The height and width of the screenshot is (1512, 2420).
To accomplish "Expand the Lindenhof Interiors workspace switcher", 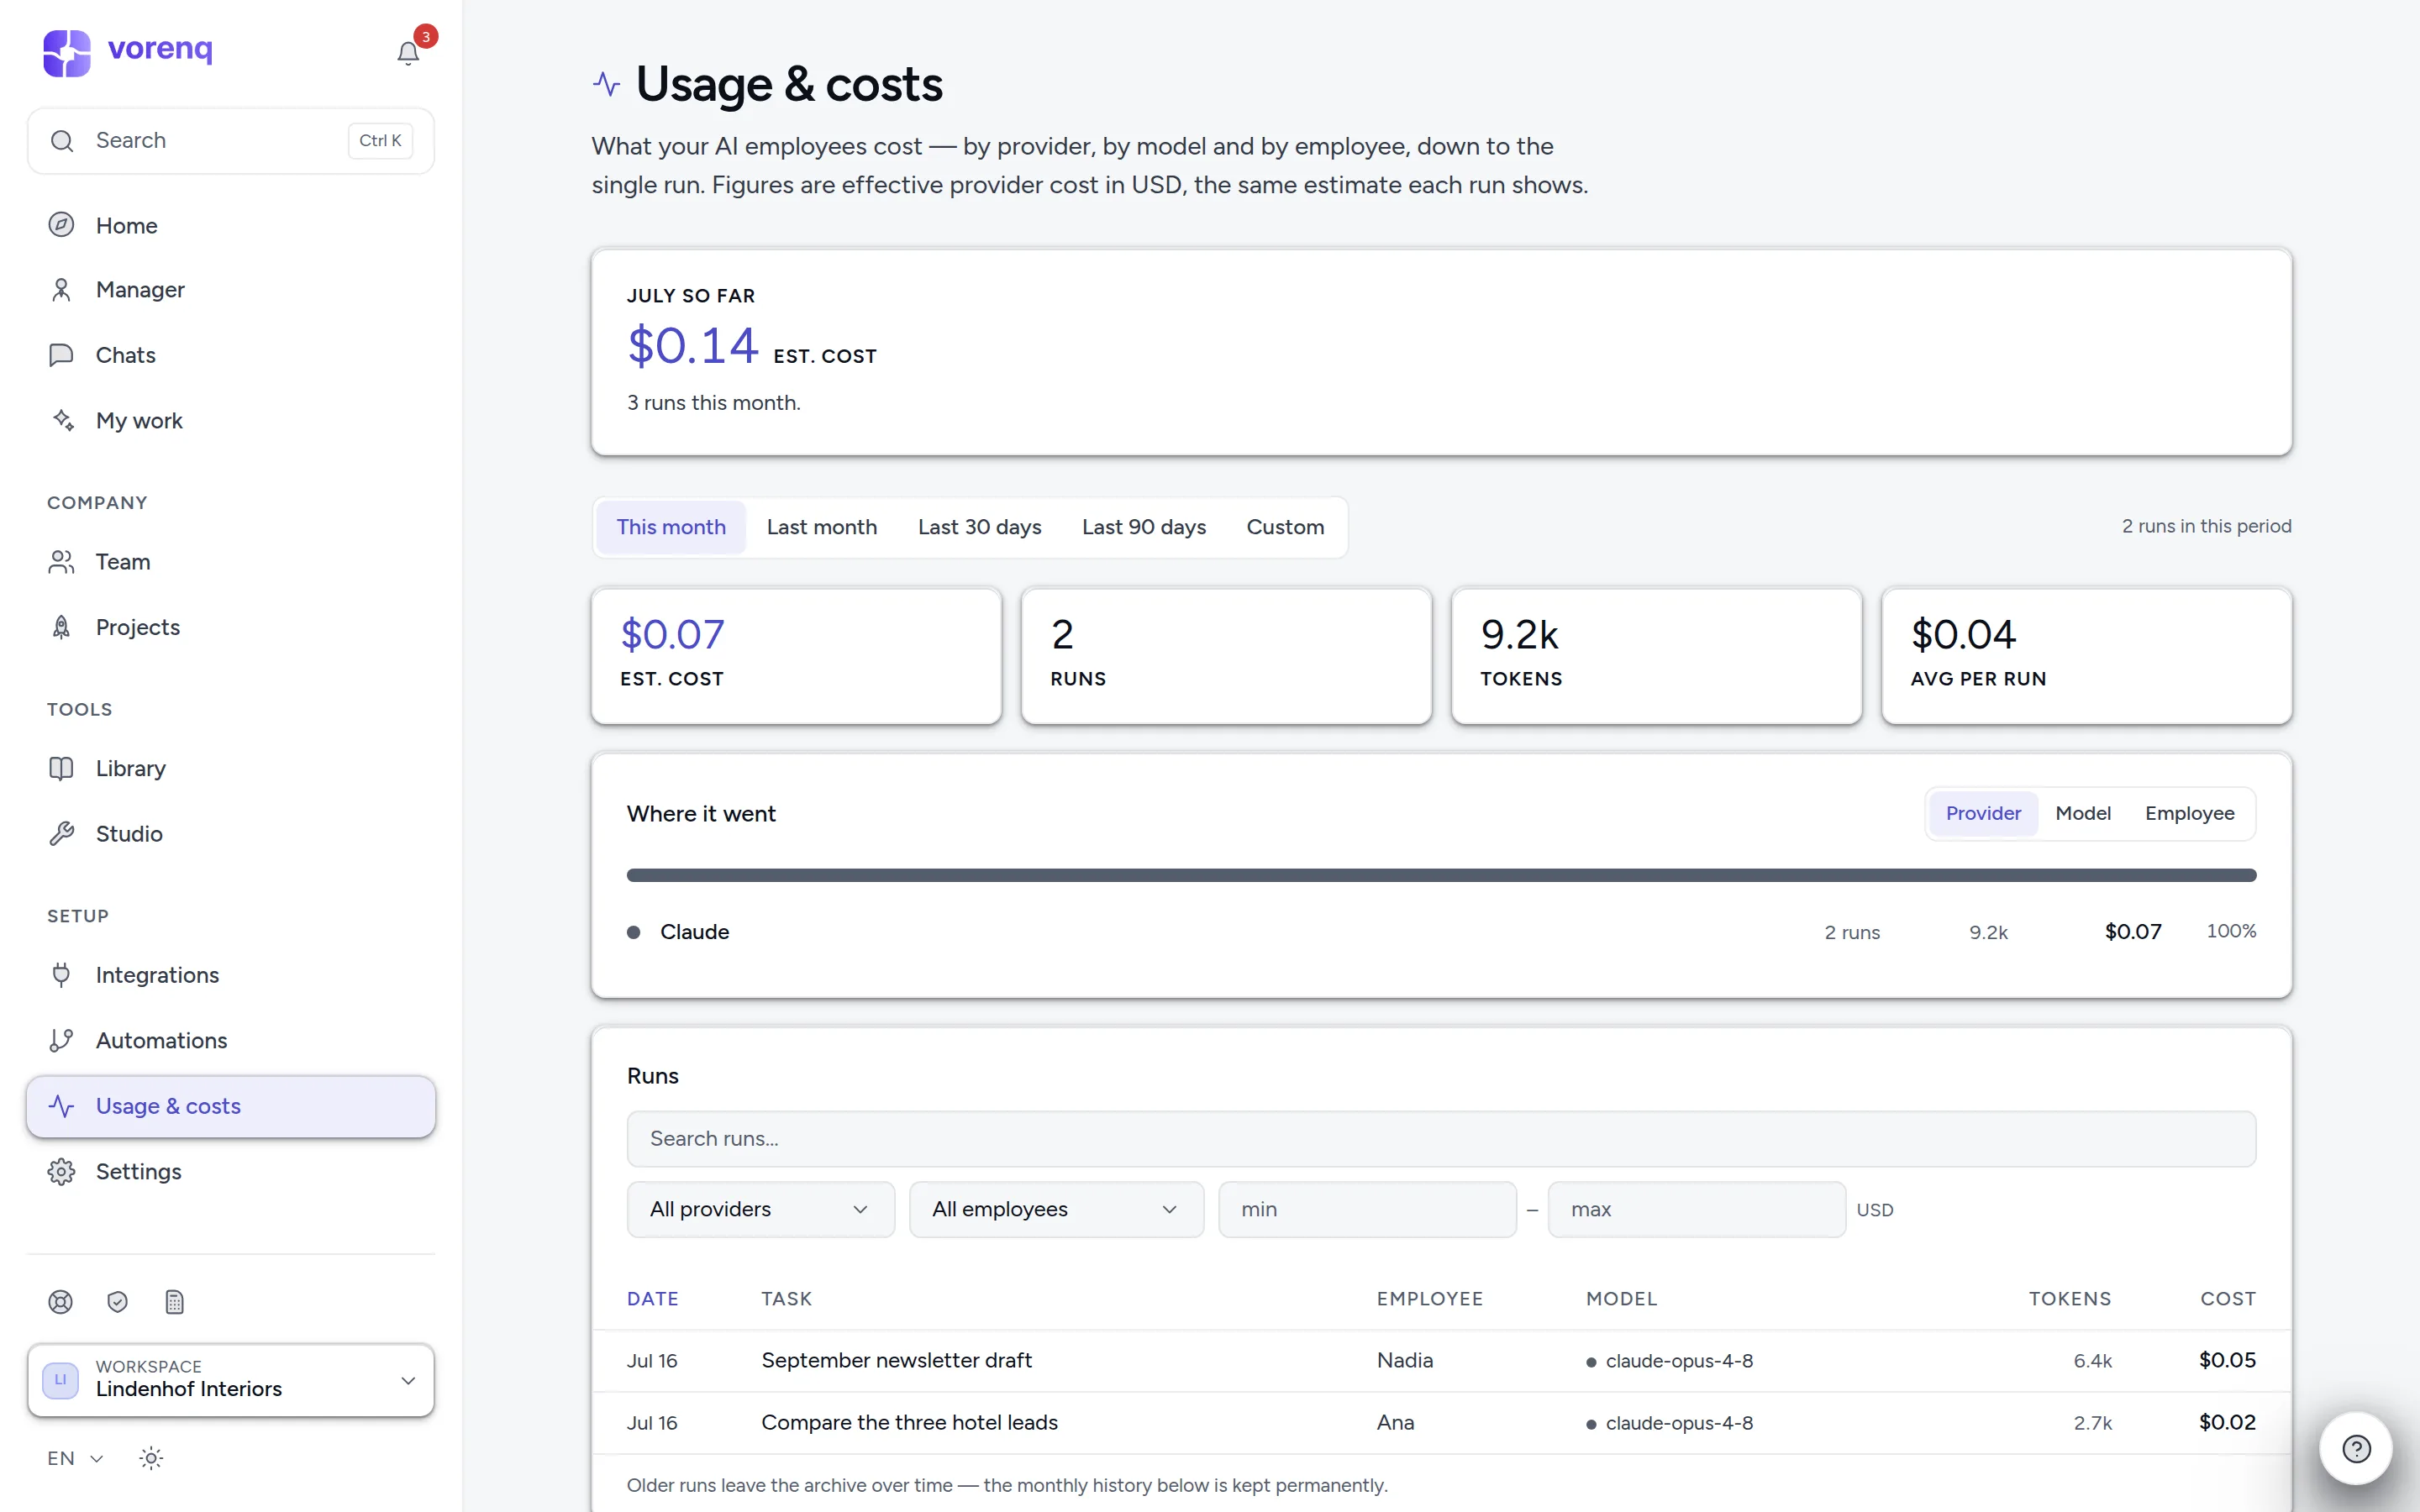I will pyautogui.click(x=231, y=1380).
